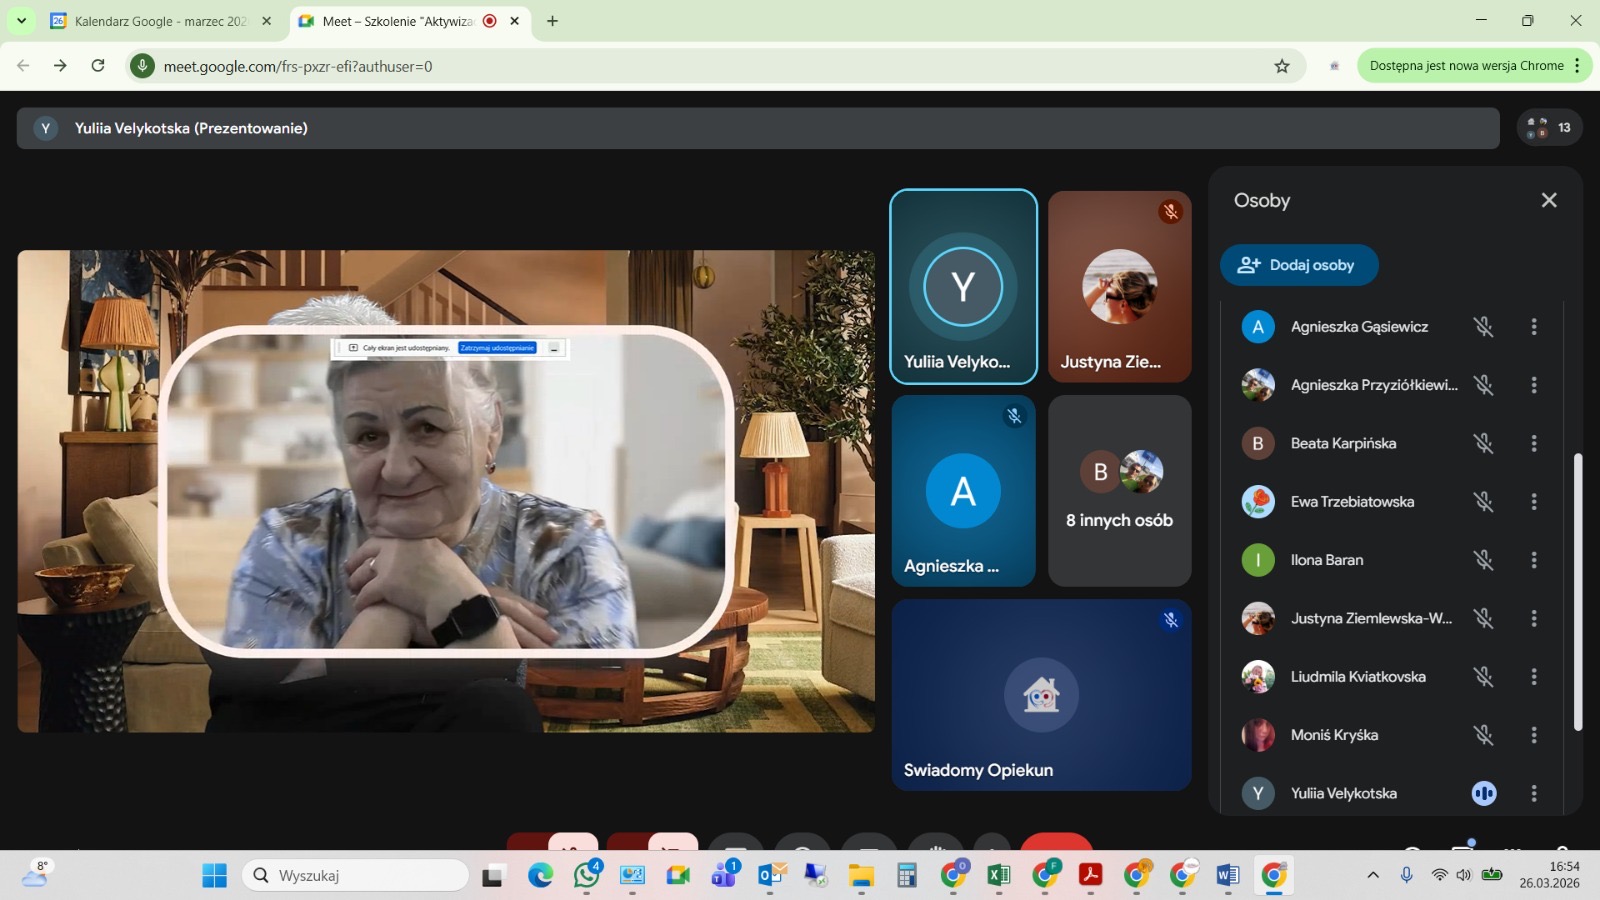Screen dimensions: 1600x900
Task: Toggle the microphone icon for Agnieszka Gąsiewicz
Action: (x=1483, y=327)
